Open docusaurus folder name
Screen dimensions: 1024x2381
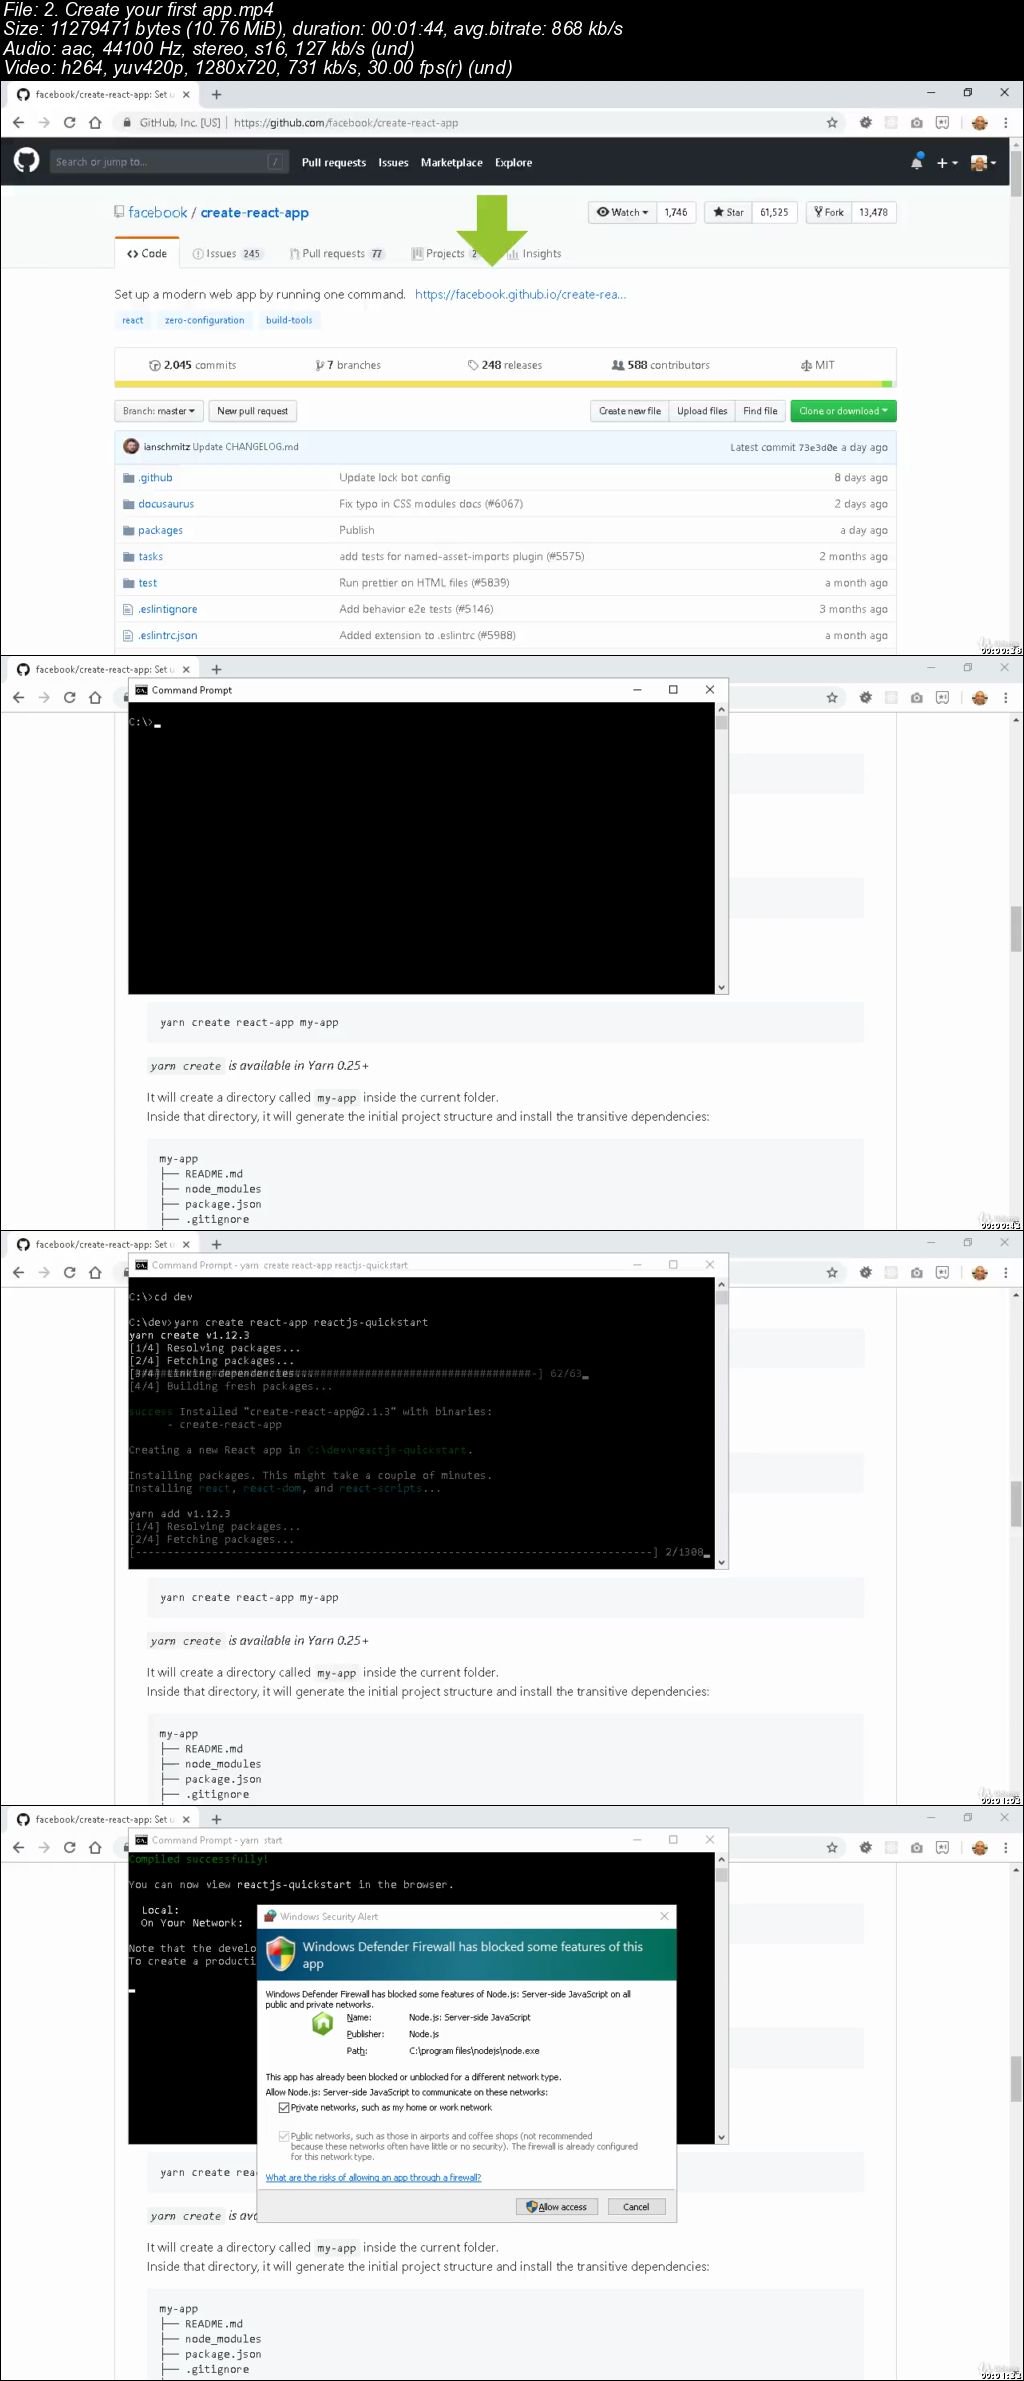[x=166, y=504]
